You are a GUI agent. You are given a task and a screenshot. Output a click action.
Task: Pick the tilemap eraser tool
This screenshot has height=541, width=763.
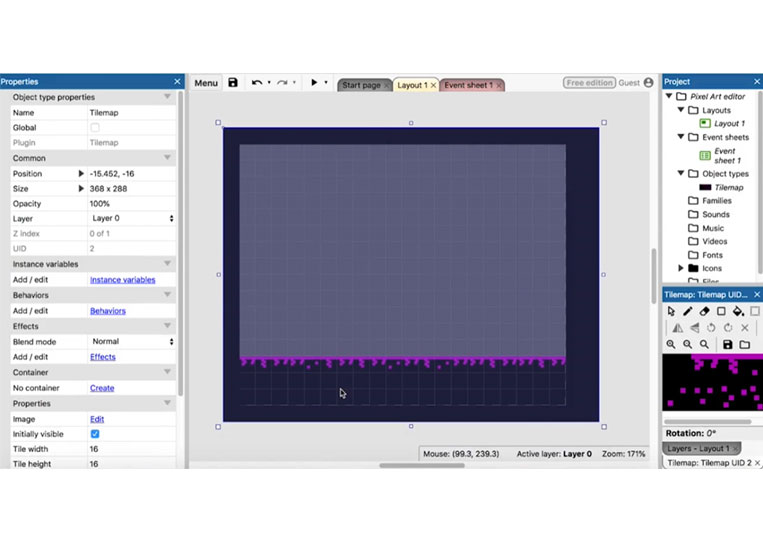coord(704,311)
